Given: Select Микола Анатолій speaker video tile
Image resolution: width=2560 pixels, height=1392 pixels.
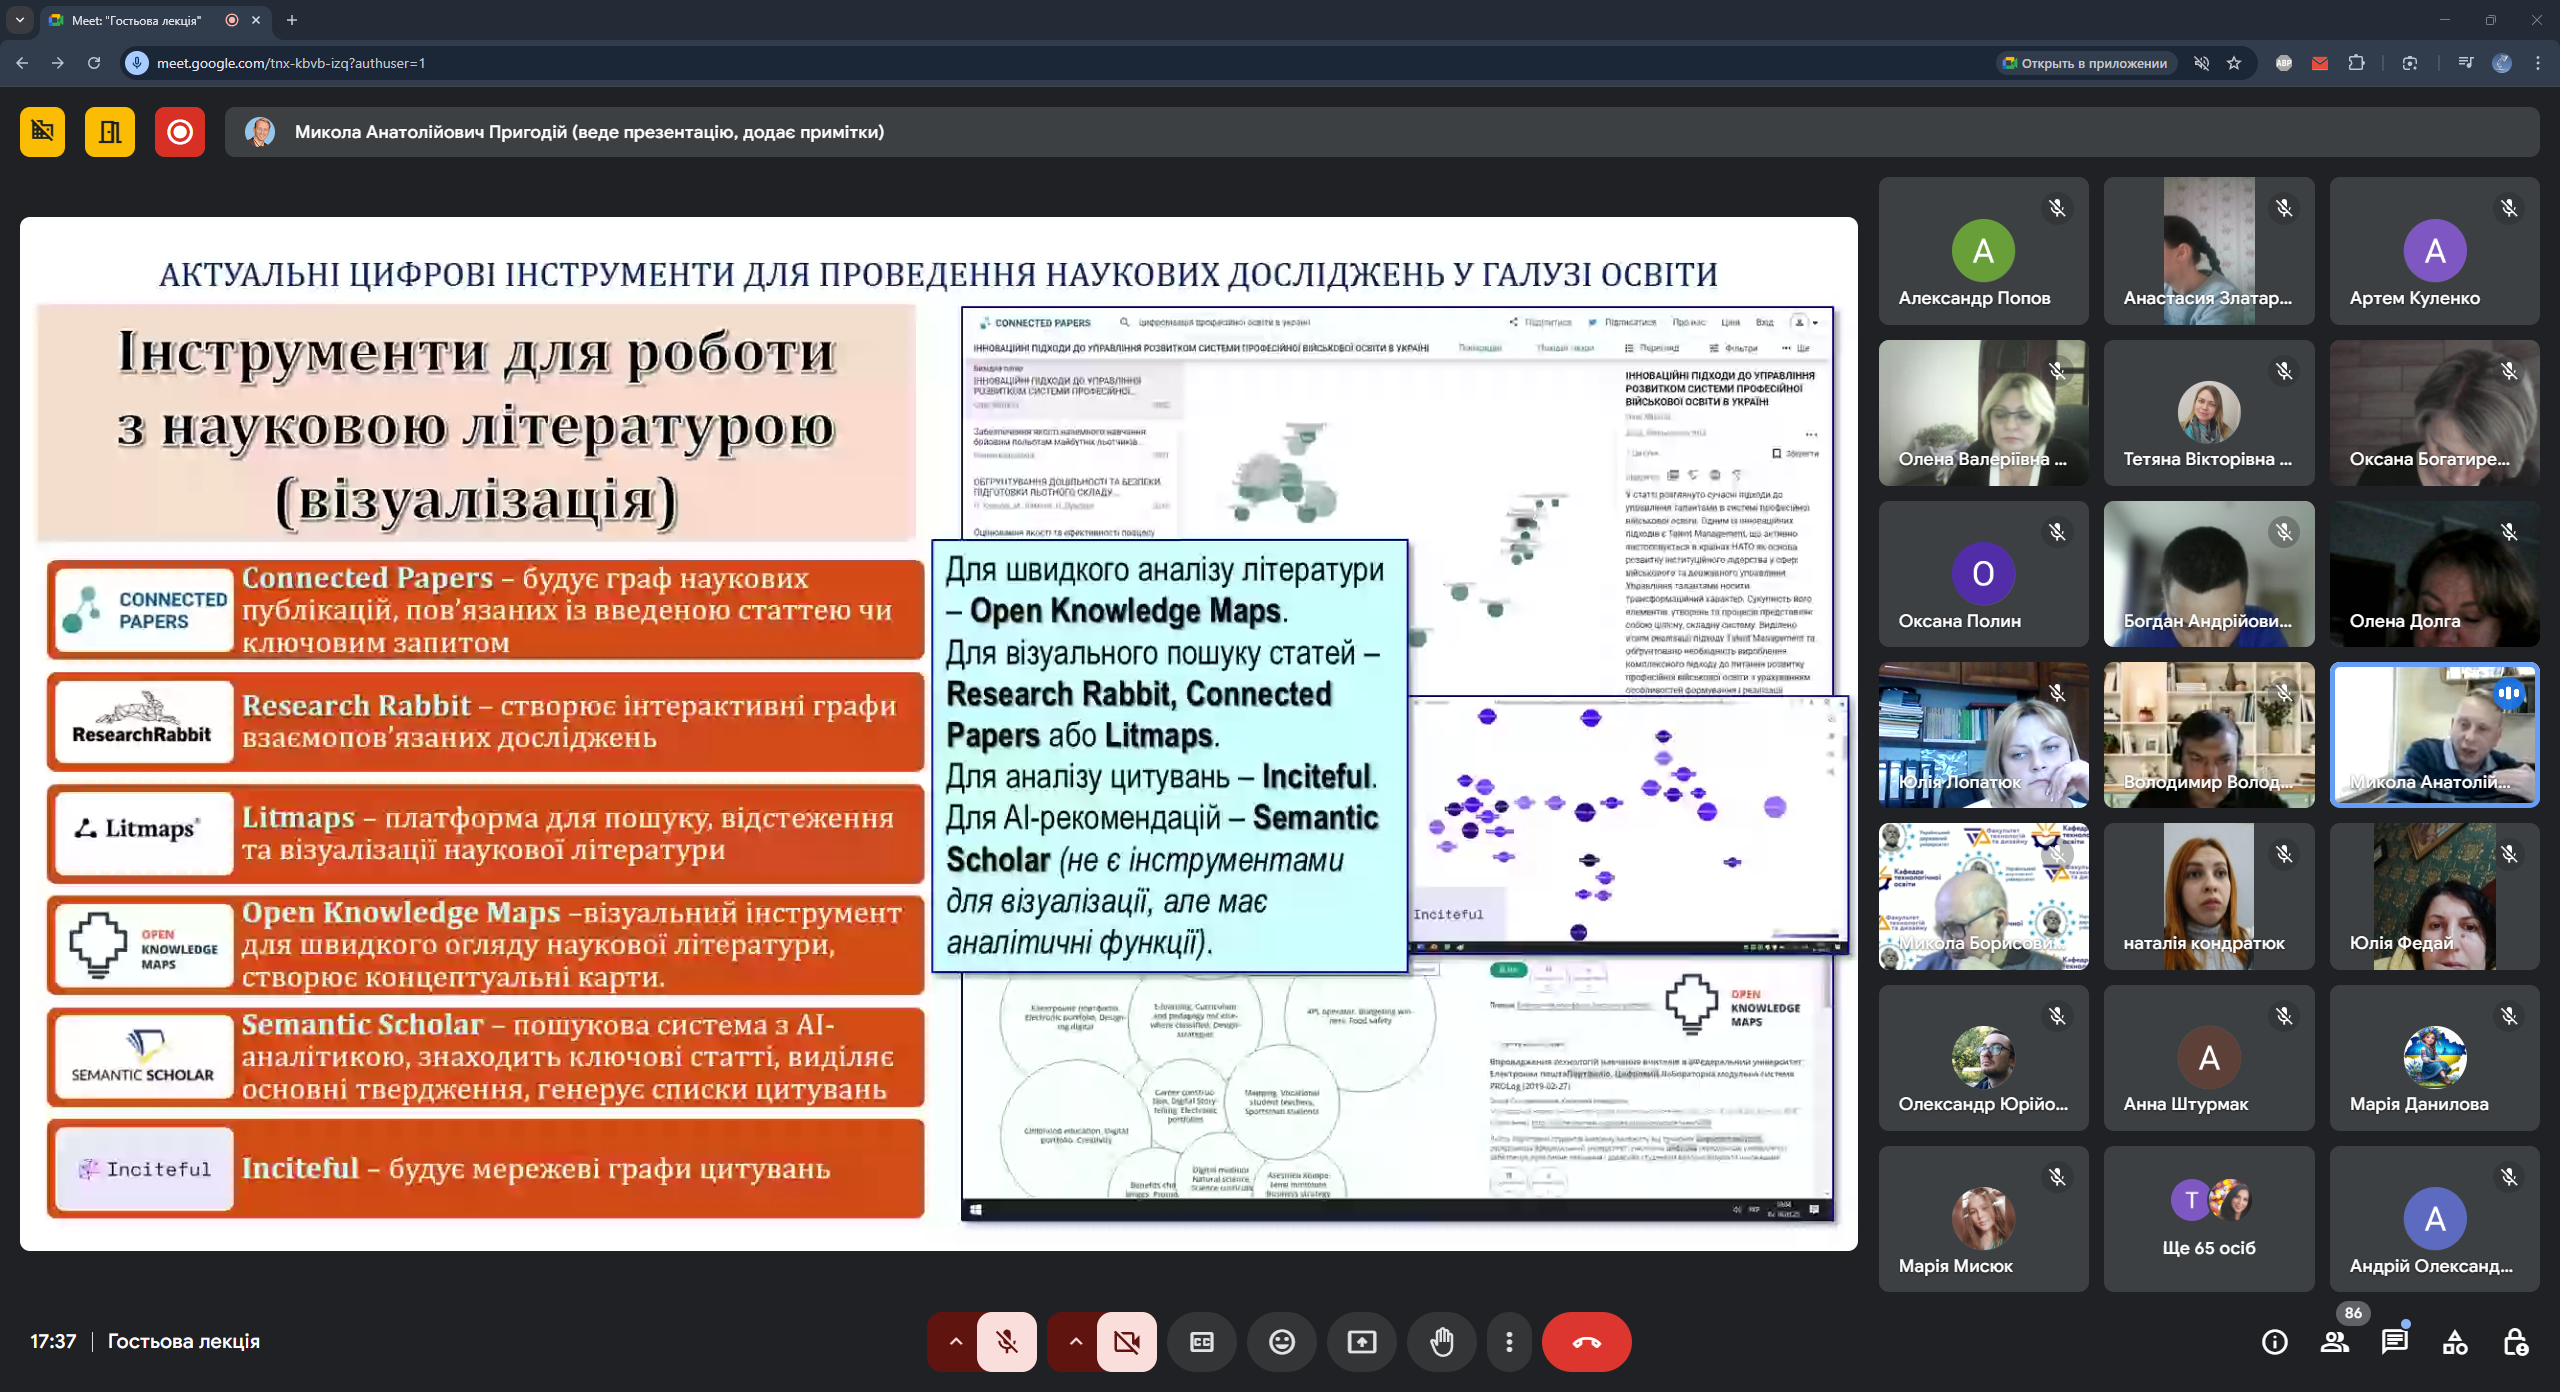Looking at the screenshot, I should point(2434,735).
